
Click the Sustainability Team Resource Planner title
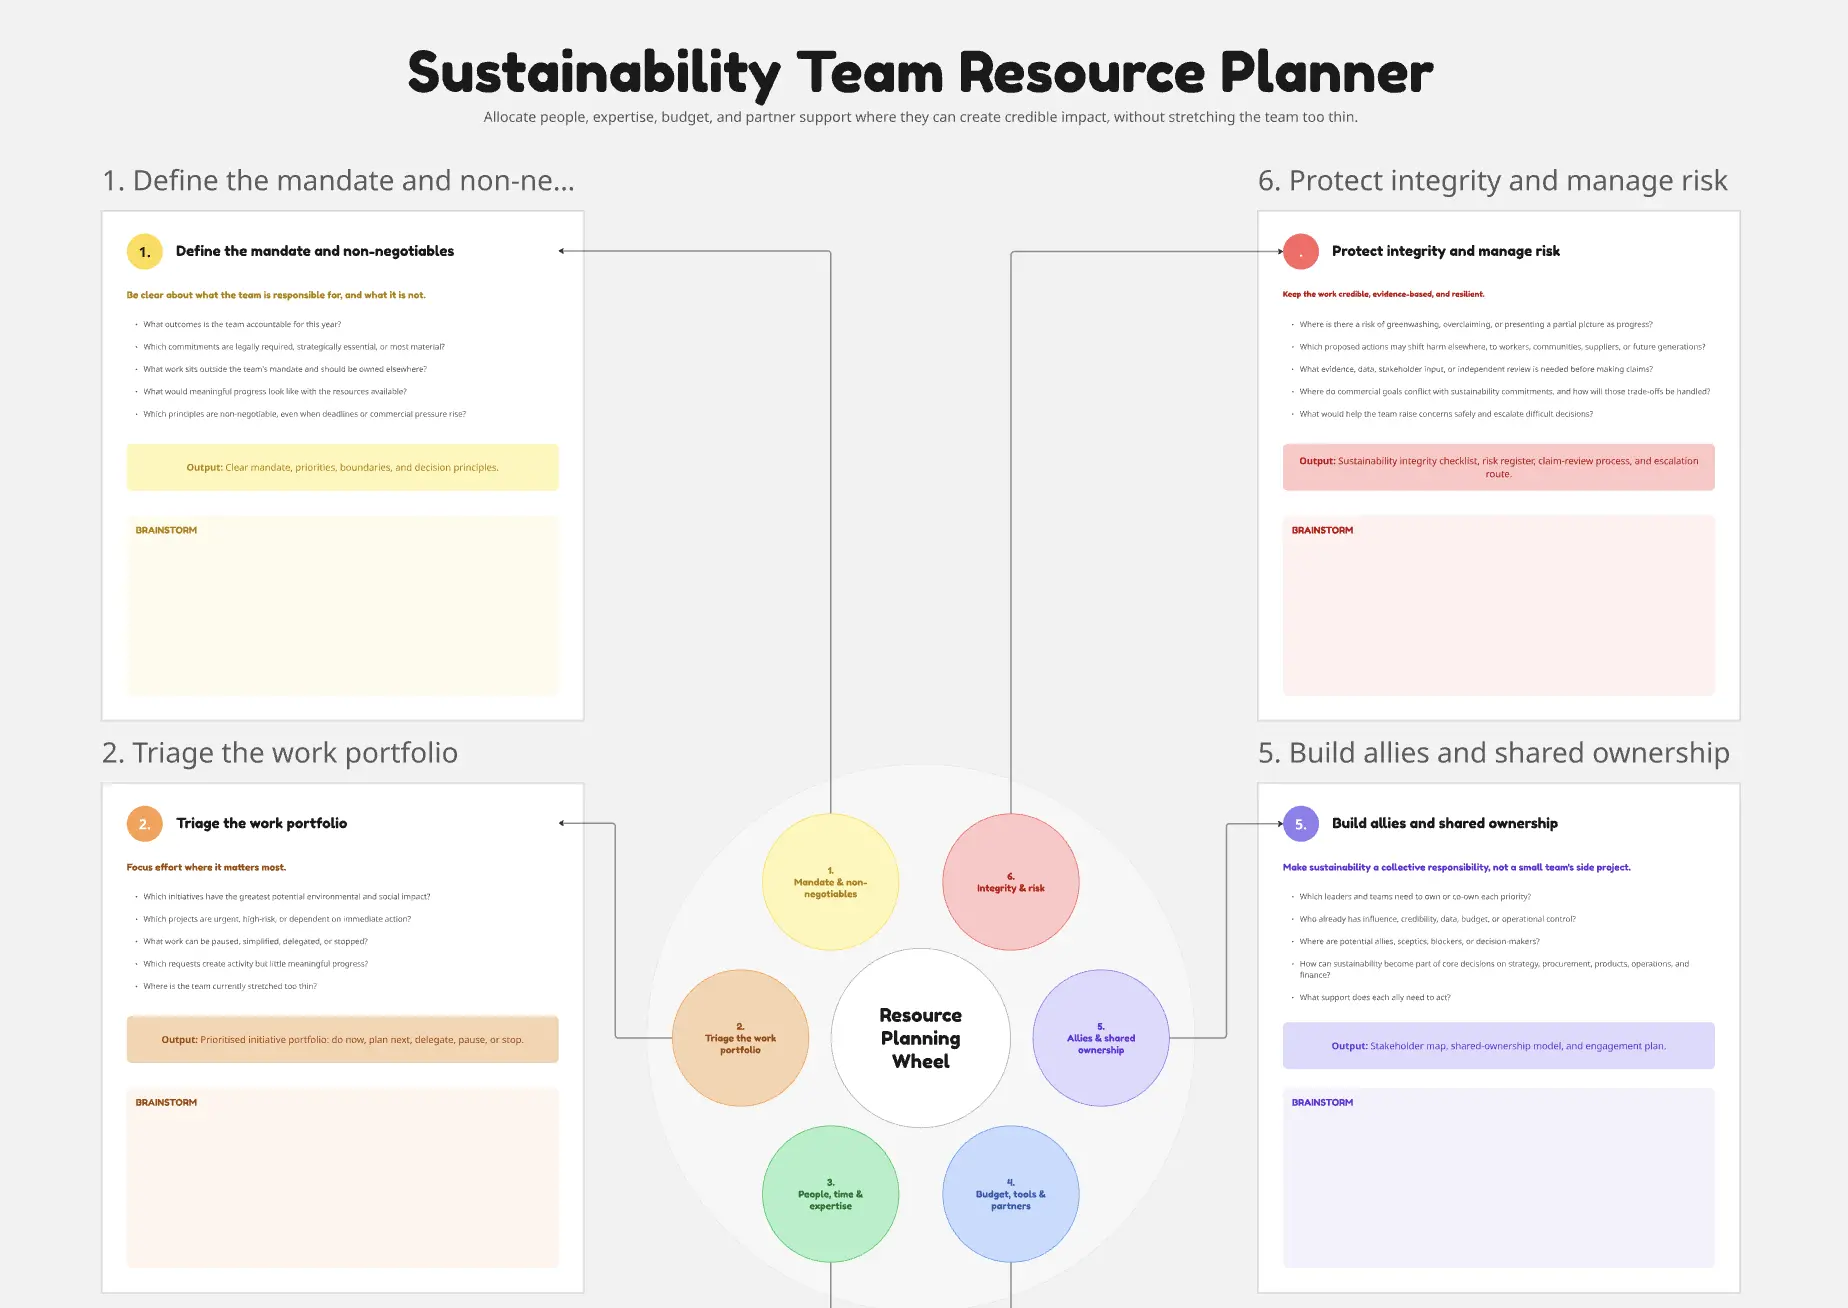pos(921,73)
